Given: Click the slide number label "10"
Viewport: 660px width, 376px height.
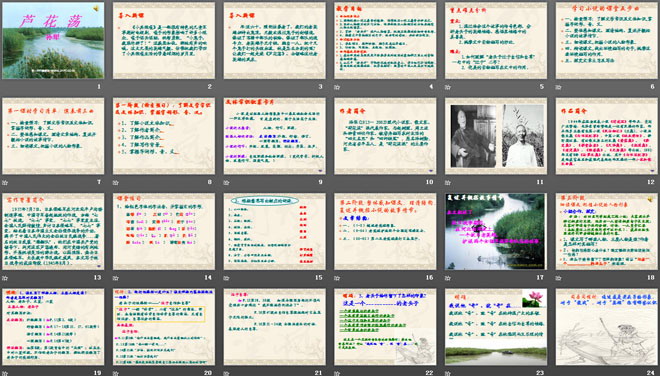Looking at the screenshot, I should pos(429,182).
